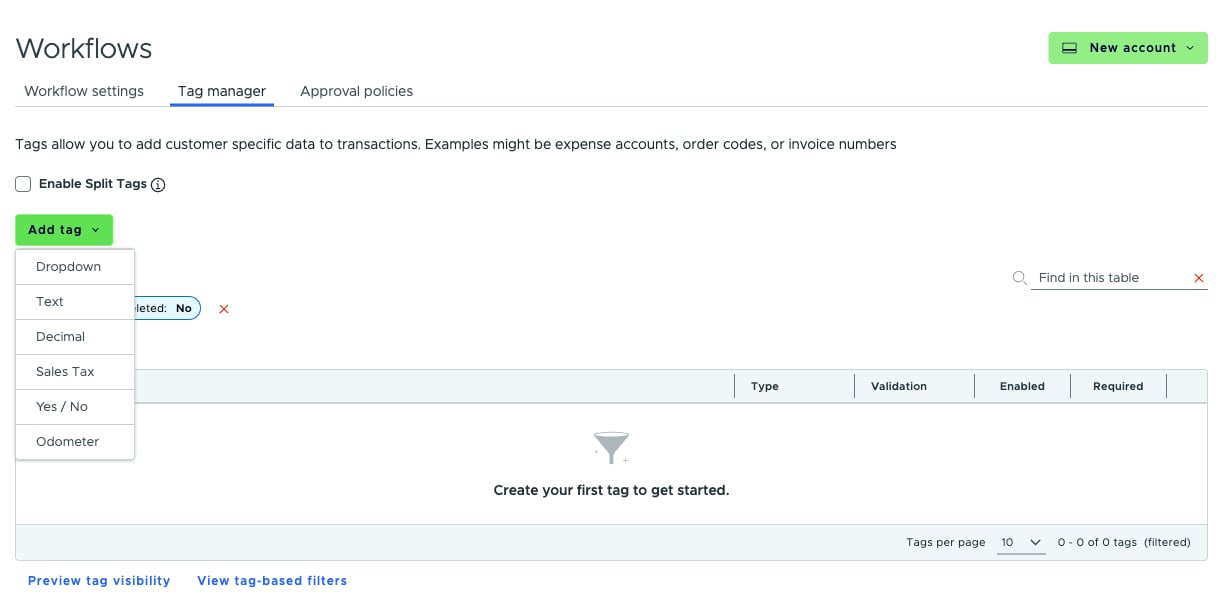Click the card icon on New account

point(1069,48)
